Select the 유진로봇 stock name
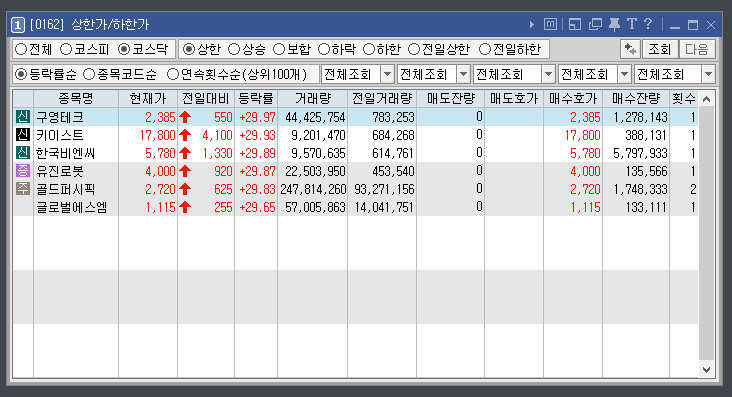732x397 pixels. 60,171
